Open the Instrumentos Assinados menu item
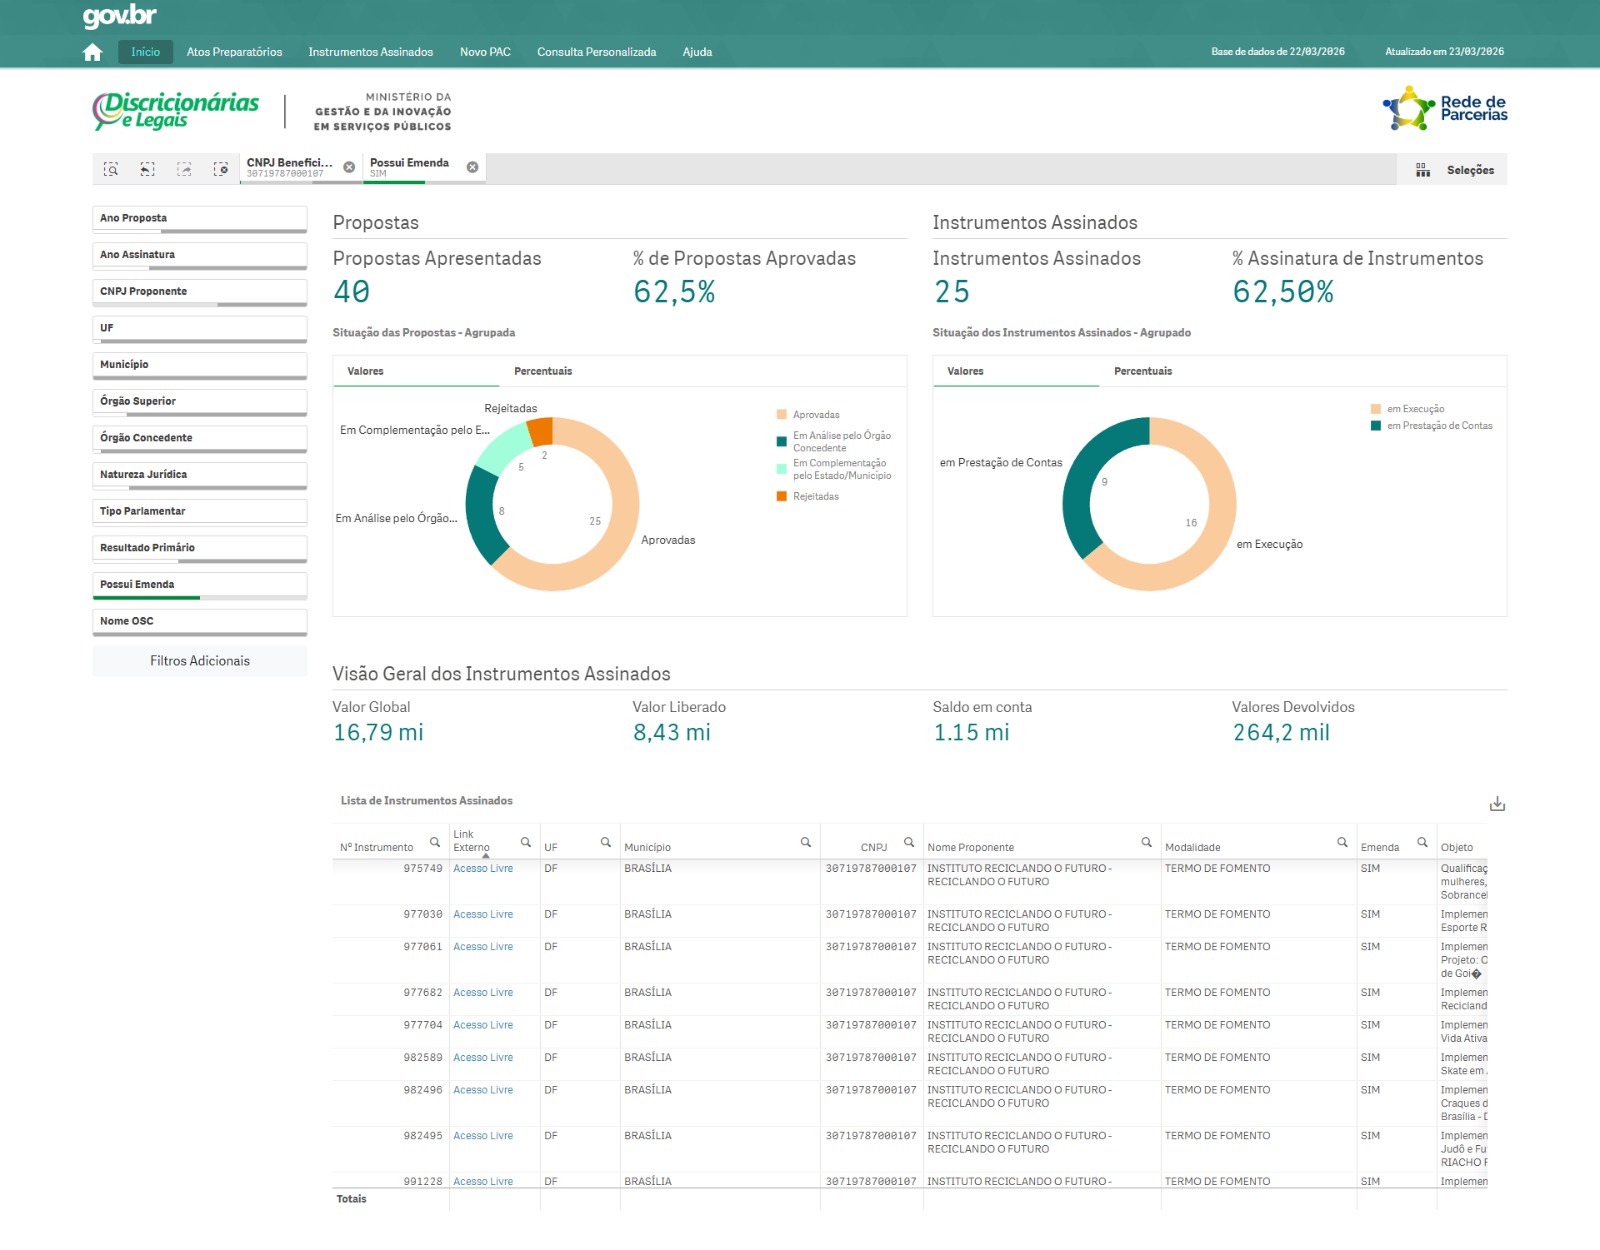1600x1250 pixels. [x=370, y=52]
